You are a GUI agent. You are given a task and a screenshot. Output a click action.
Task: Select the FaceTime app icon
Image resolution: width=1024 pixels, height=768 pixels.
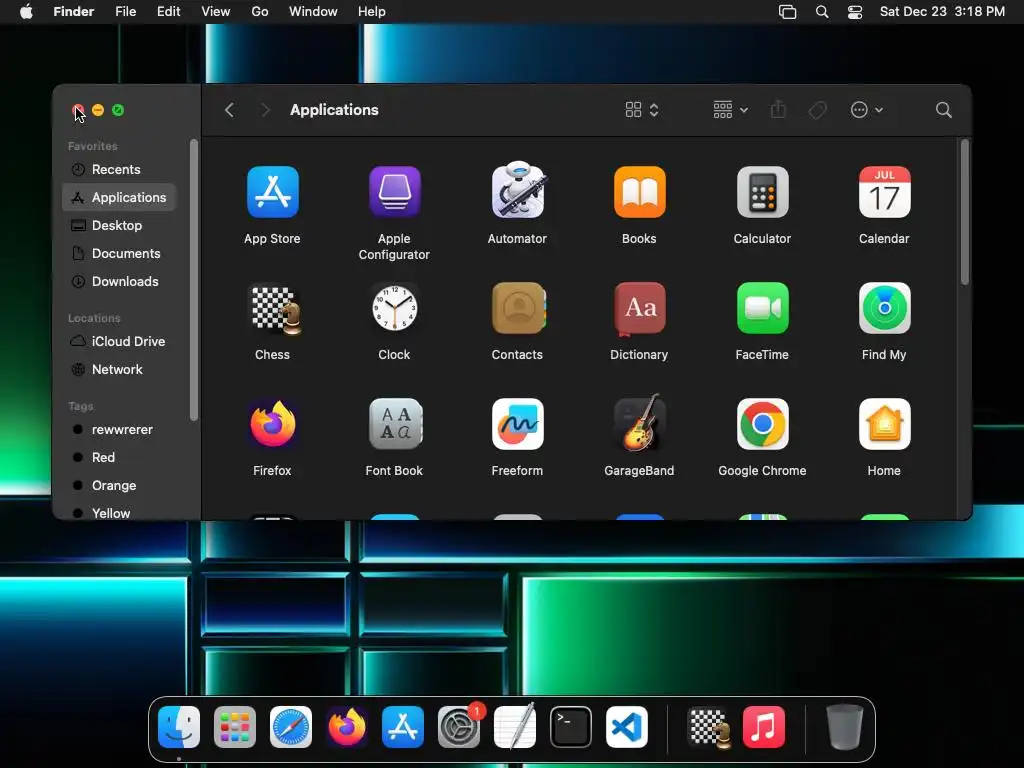pyautogui.click(x=762, y=308)
